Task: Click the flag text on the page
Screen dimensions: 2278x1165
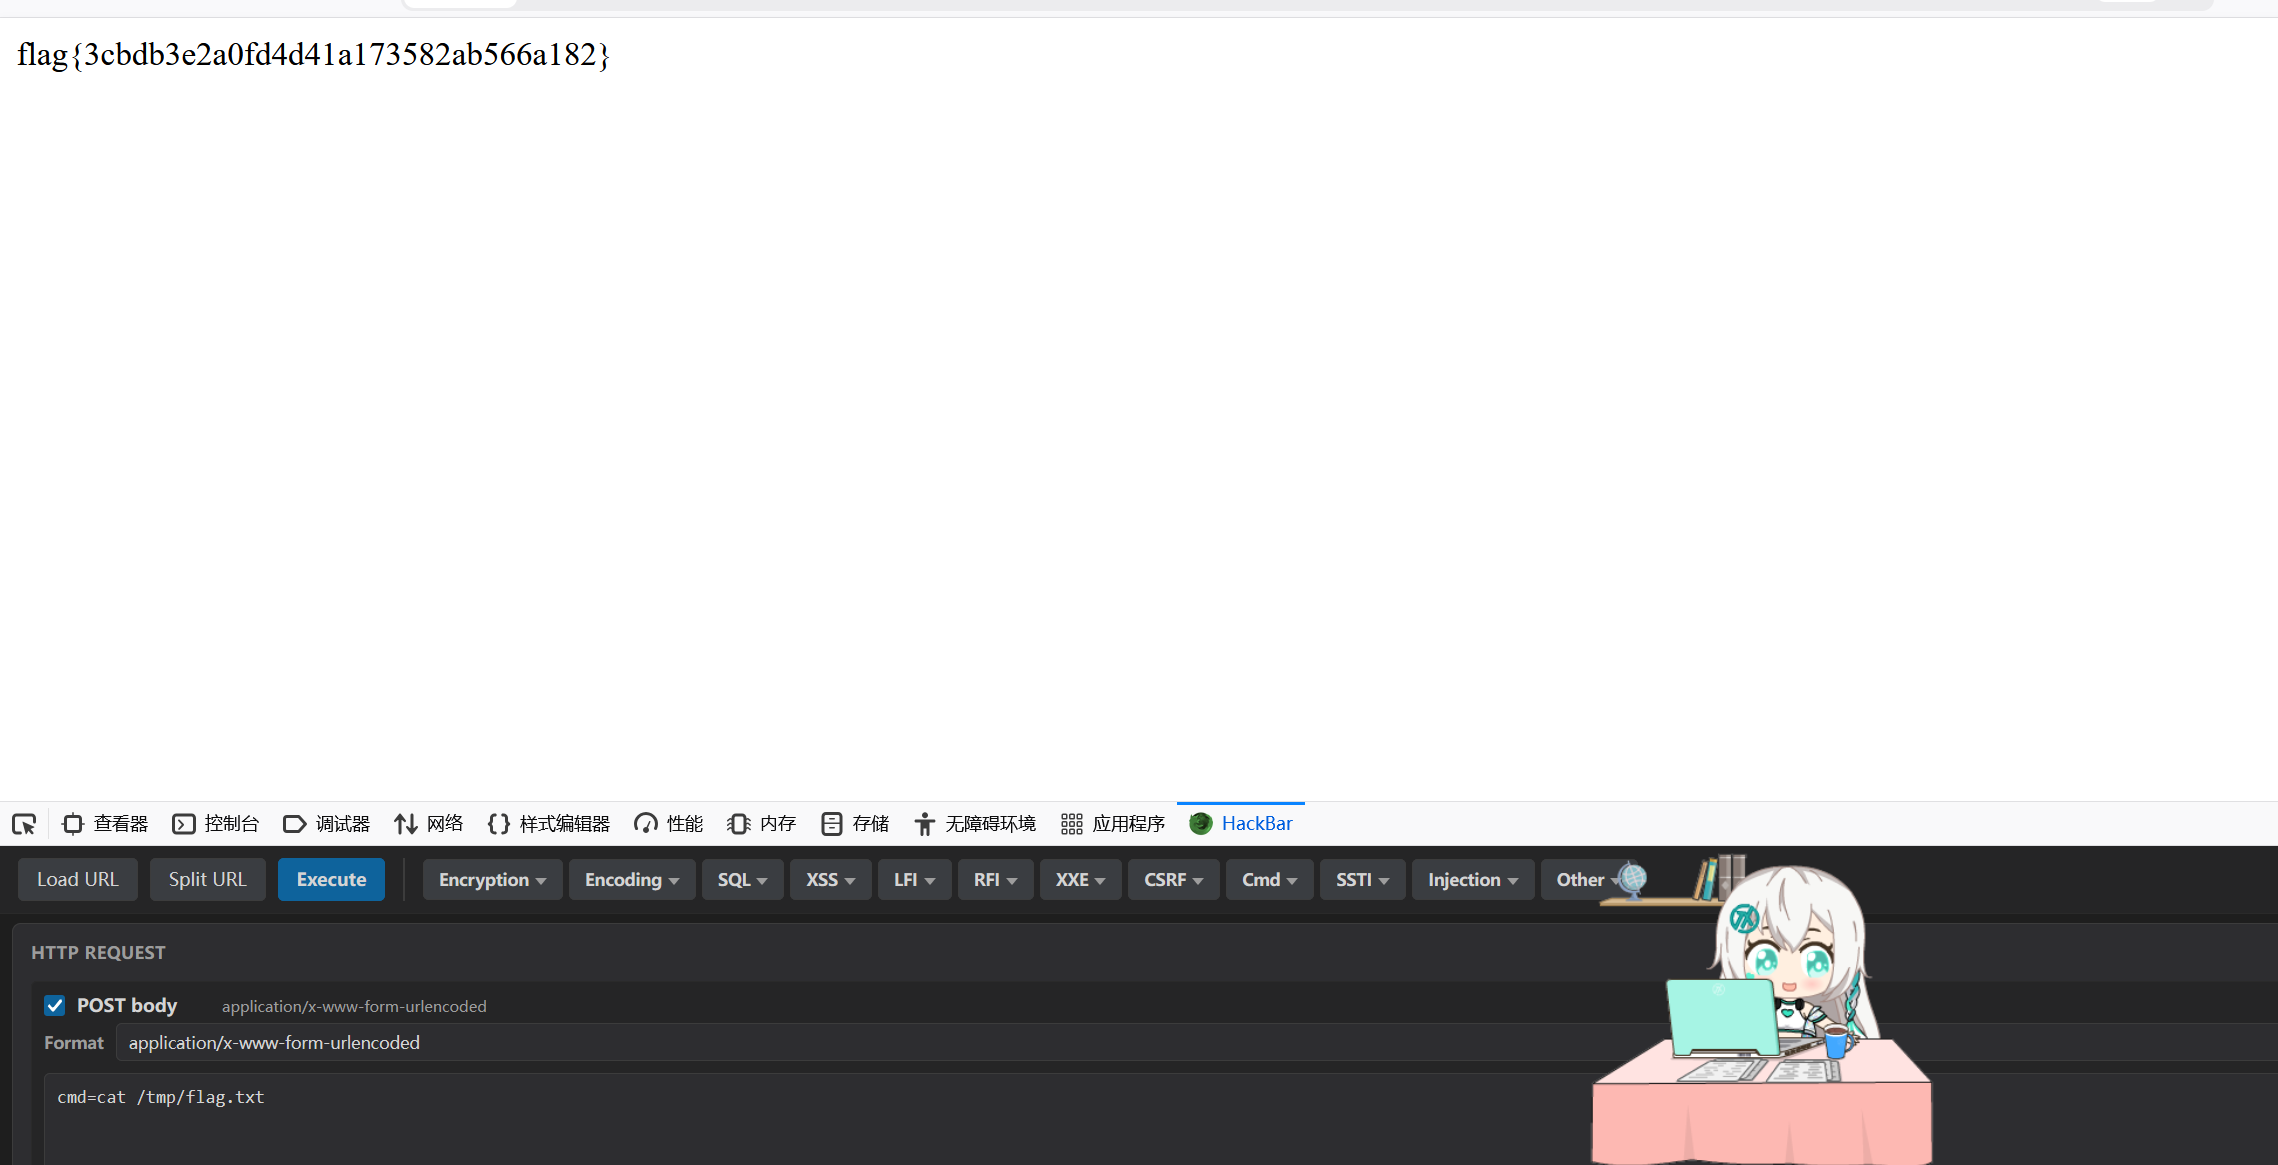Action: click(x=314, y=55)
